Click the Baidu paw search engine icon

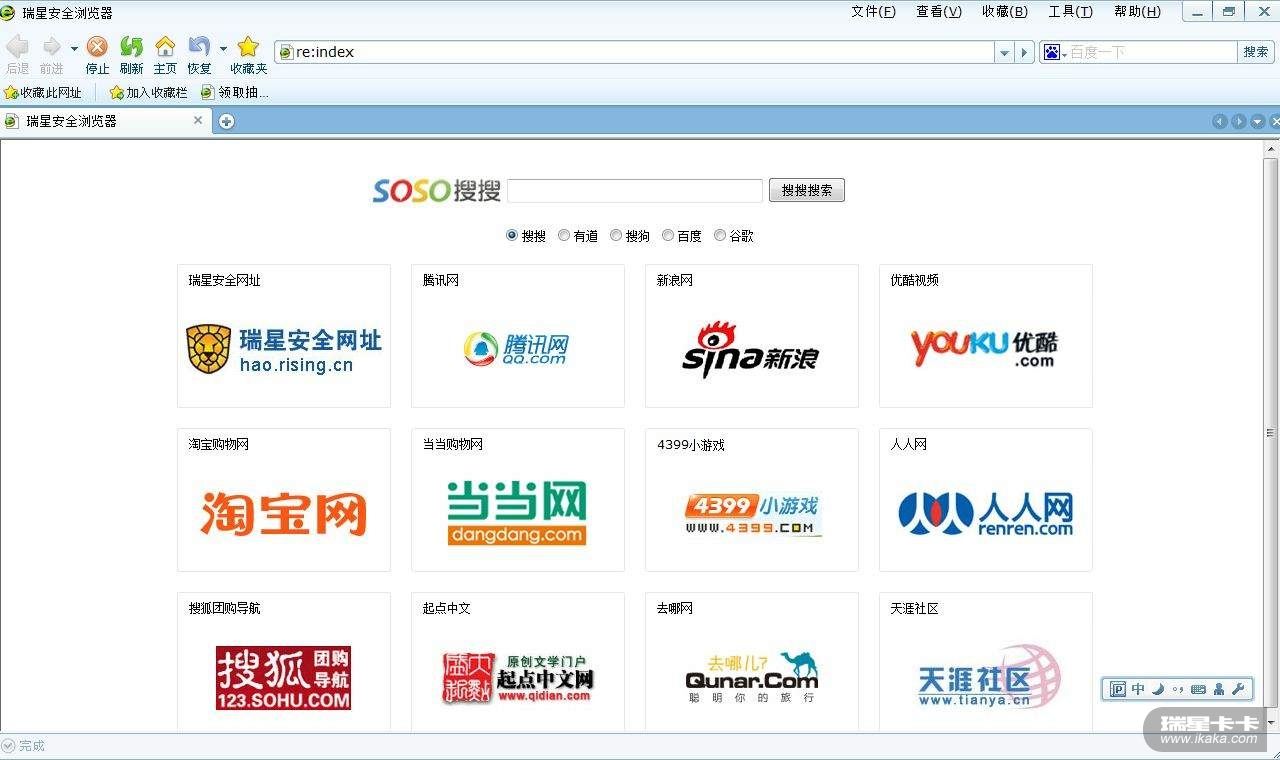(1051, 52)
